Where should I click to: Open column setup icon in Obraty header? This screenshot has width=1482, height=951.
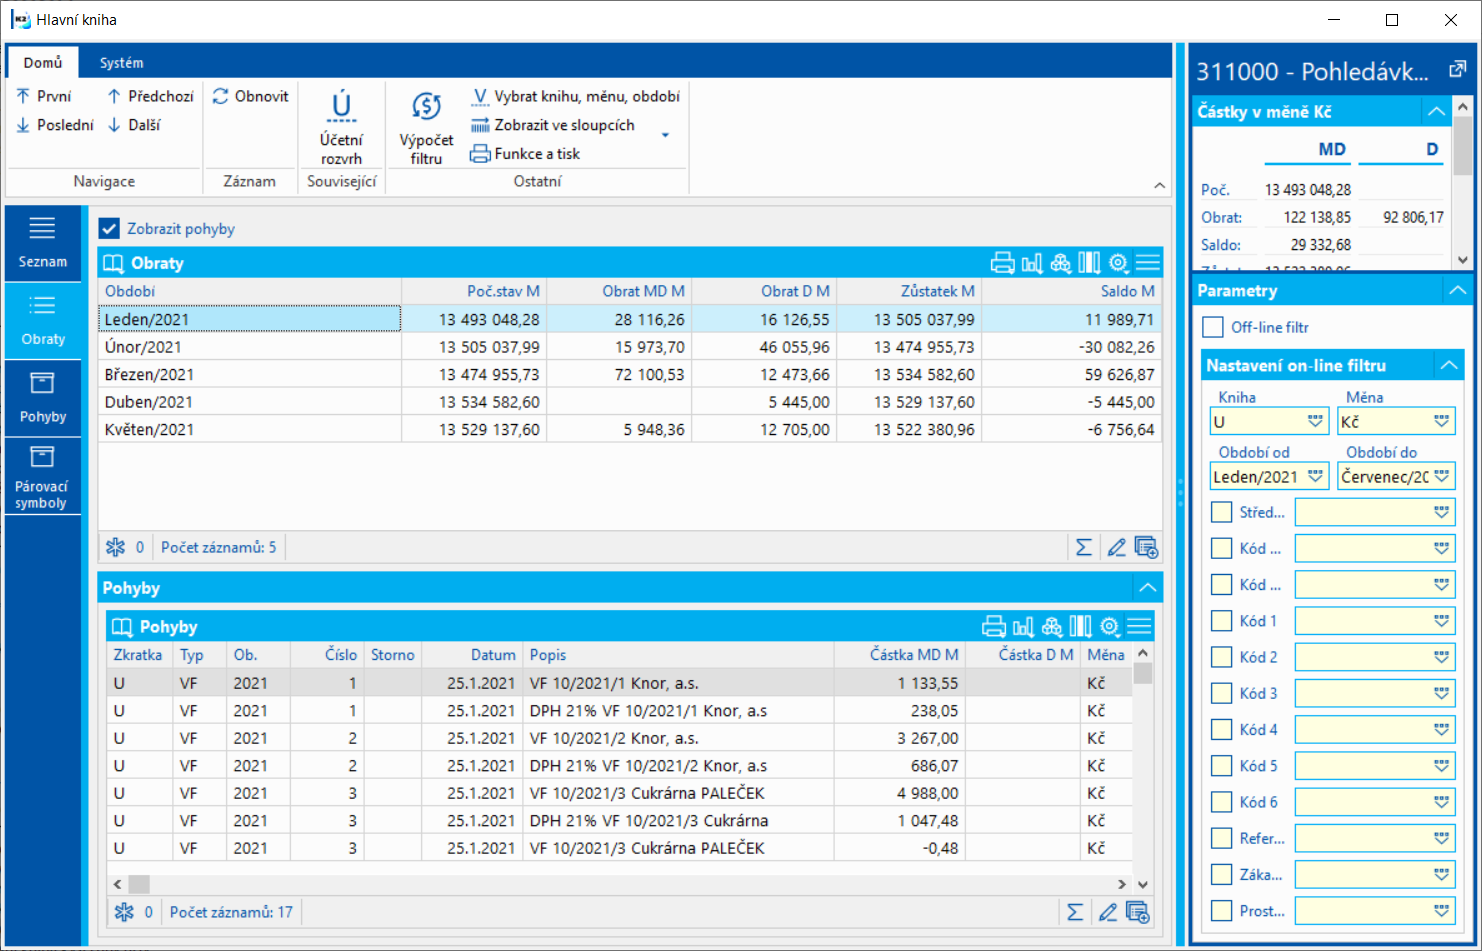point(1090,263)
